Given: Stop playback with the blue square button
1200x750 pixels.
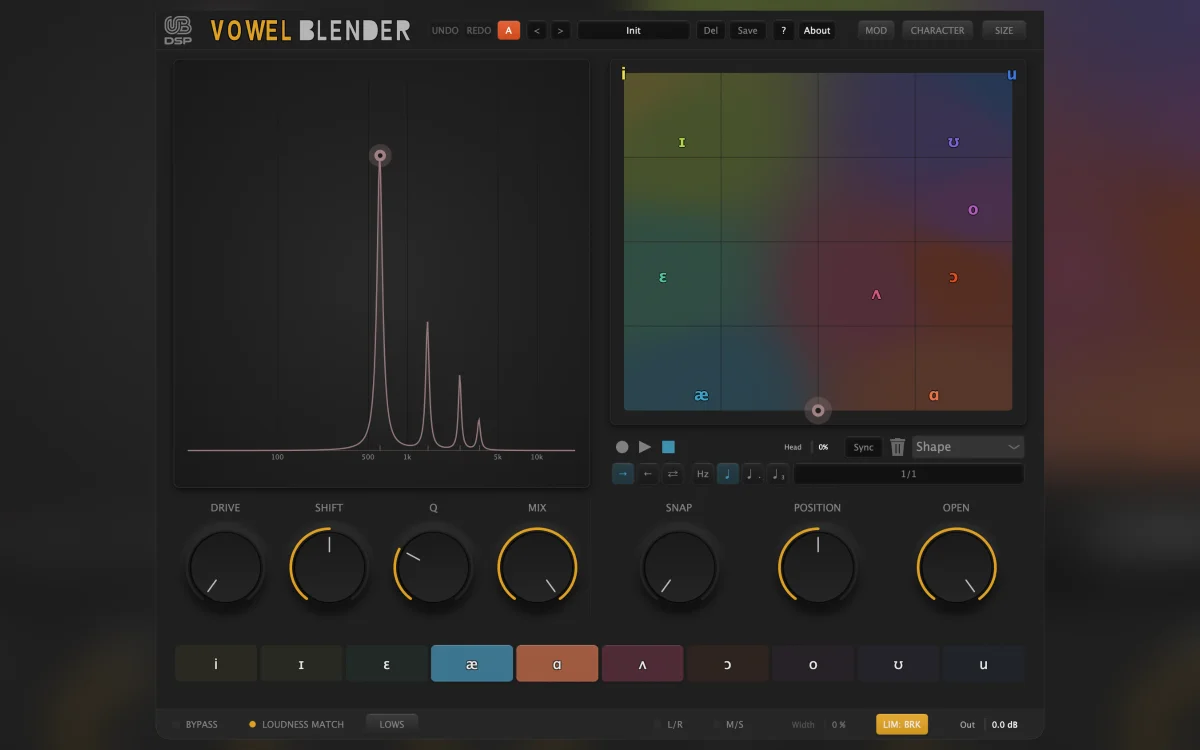Looking at the screenshot, I should tap(669, 447).
